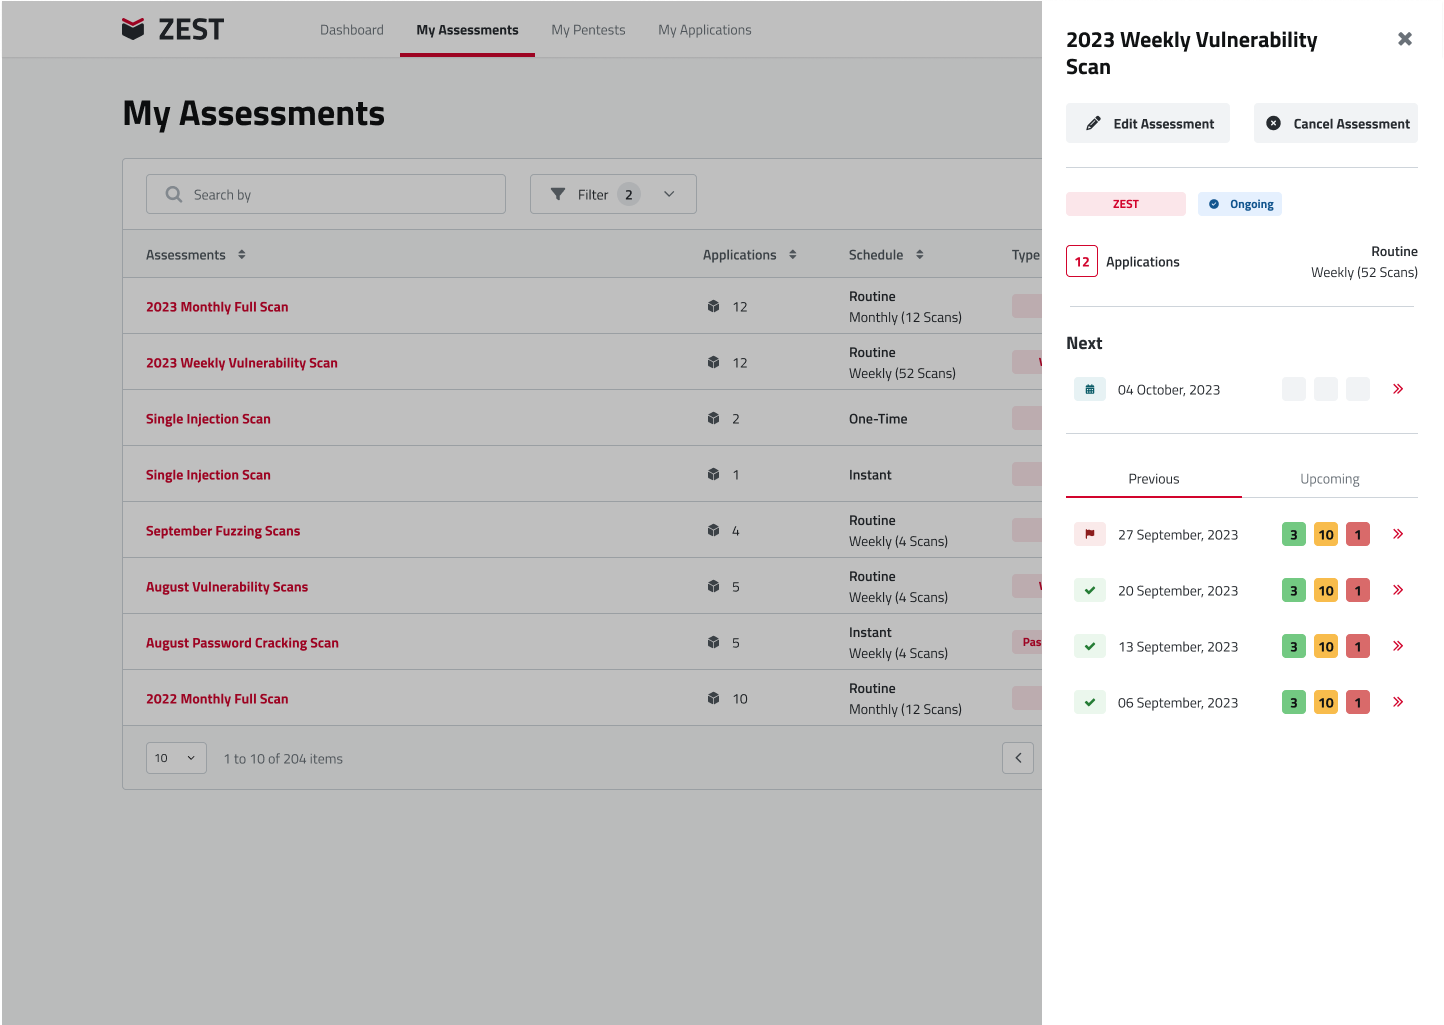Toggle the sort arrows on the Assessments column

coord(240,254)
